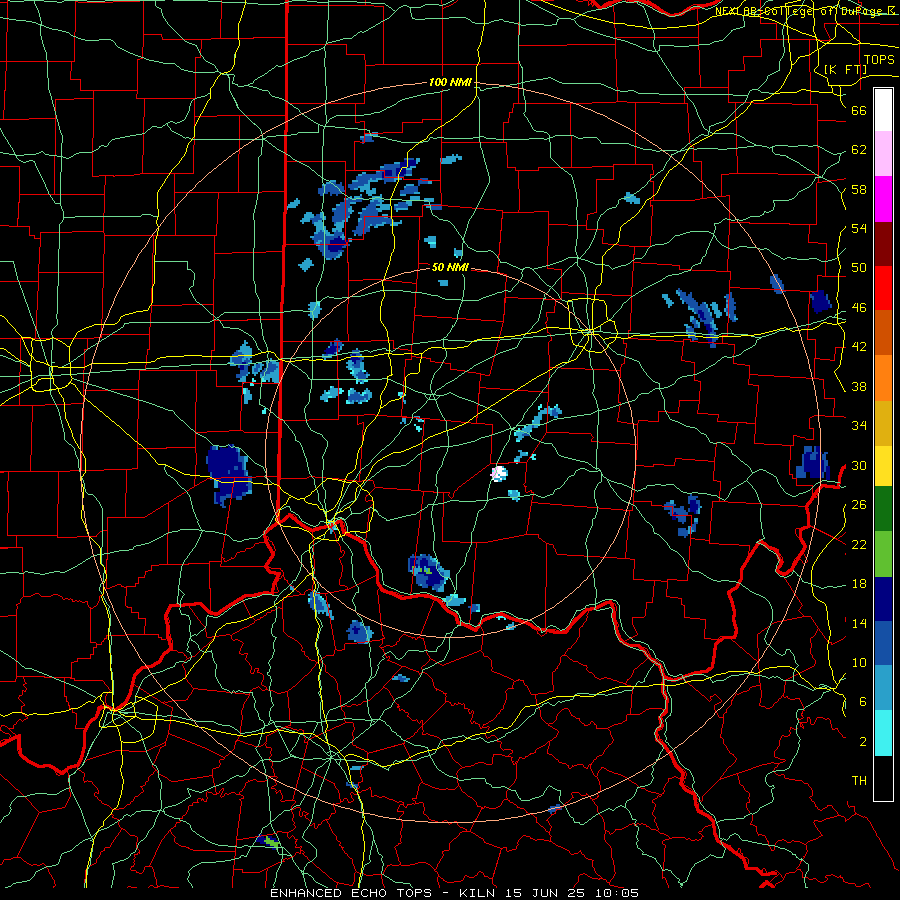Click the 26 legend value
The width and height of the screenshot is (900, 900).
(x=859, y=505)
